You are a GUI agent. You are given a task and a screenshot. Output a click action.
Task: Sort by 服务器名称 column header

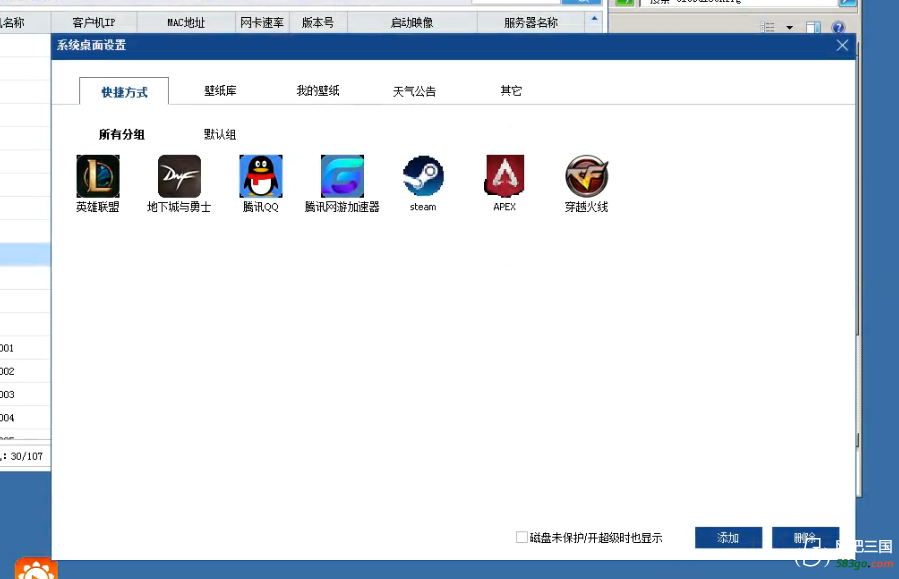531,23
